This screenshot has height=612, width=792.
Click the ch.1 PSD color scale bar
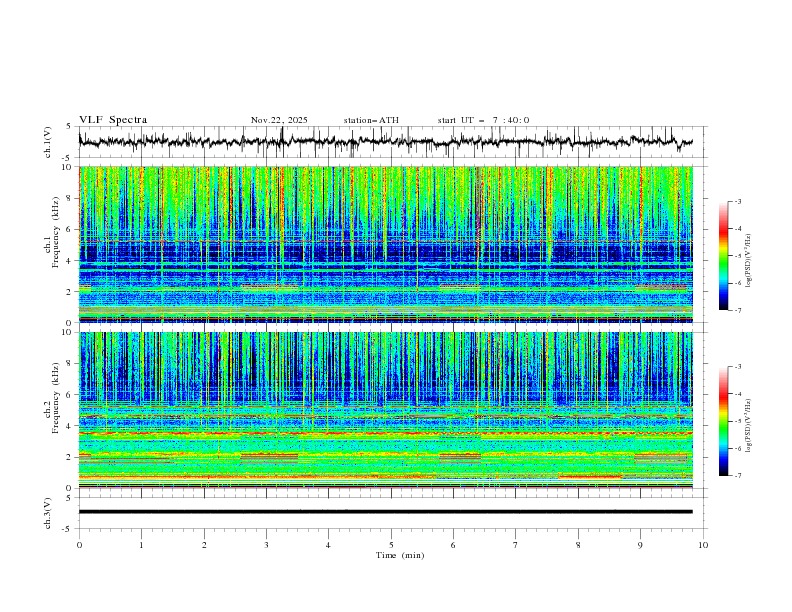723,256
